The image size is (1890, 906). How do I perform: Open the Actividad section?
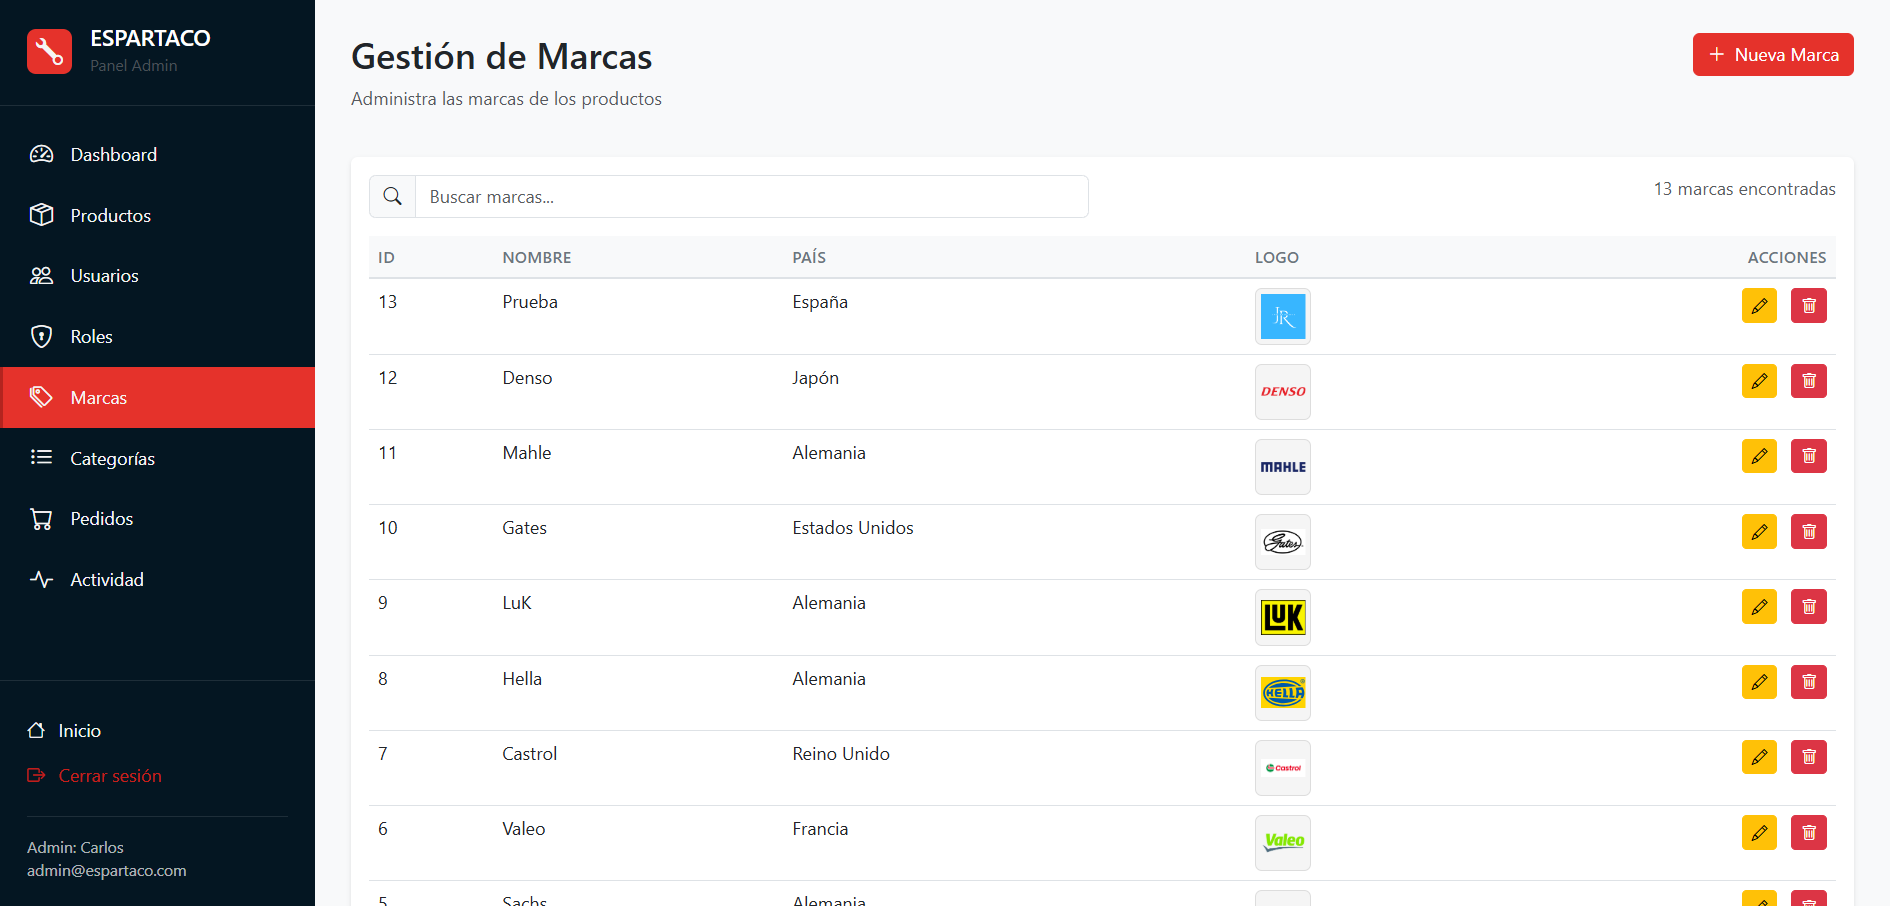tap(157, 580)
